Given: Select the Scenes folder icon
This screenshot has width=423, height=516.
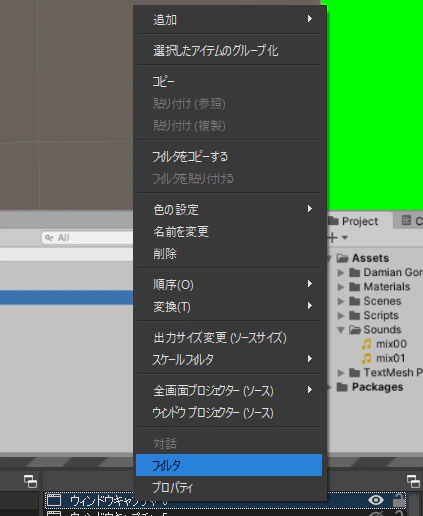Looking at the screenshot, I should tap(354, 301).
